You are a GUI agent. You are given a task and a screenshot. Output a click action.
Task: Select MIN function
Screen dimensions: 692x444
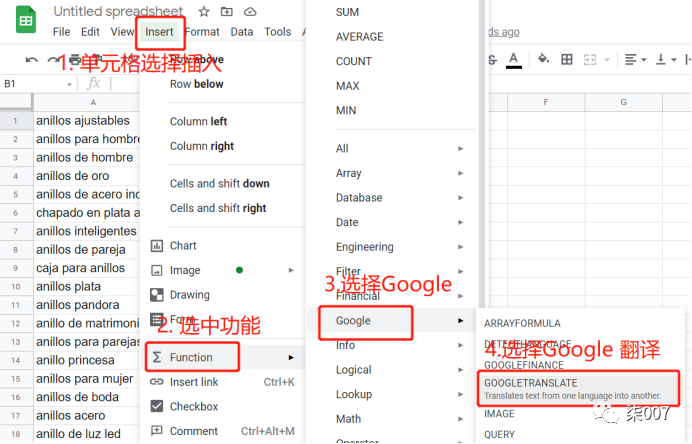[x=346, y=110]
